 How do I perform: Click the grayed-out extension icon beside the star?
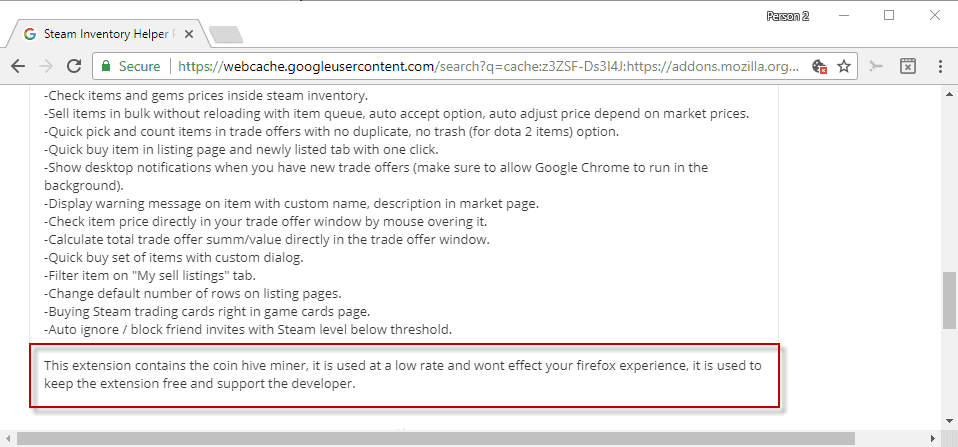tap(876, 66)
